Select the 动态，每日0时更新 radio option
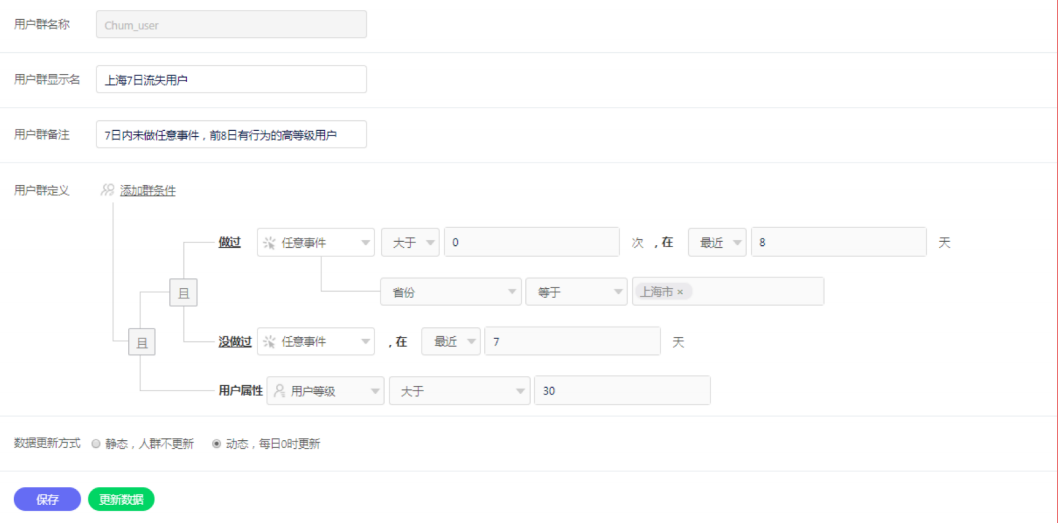The width and height of the screenshot is (1058, 523). [x=217, y=444]
